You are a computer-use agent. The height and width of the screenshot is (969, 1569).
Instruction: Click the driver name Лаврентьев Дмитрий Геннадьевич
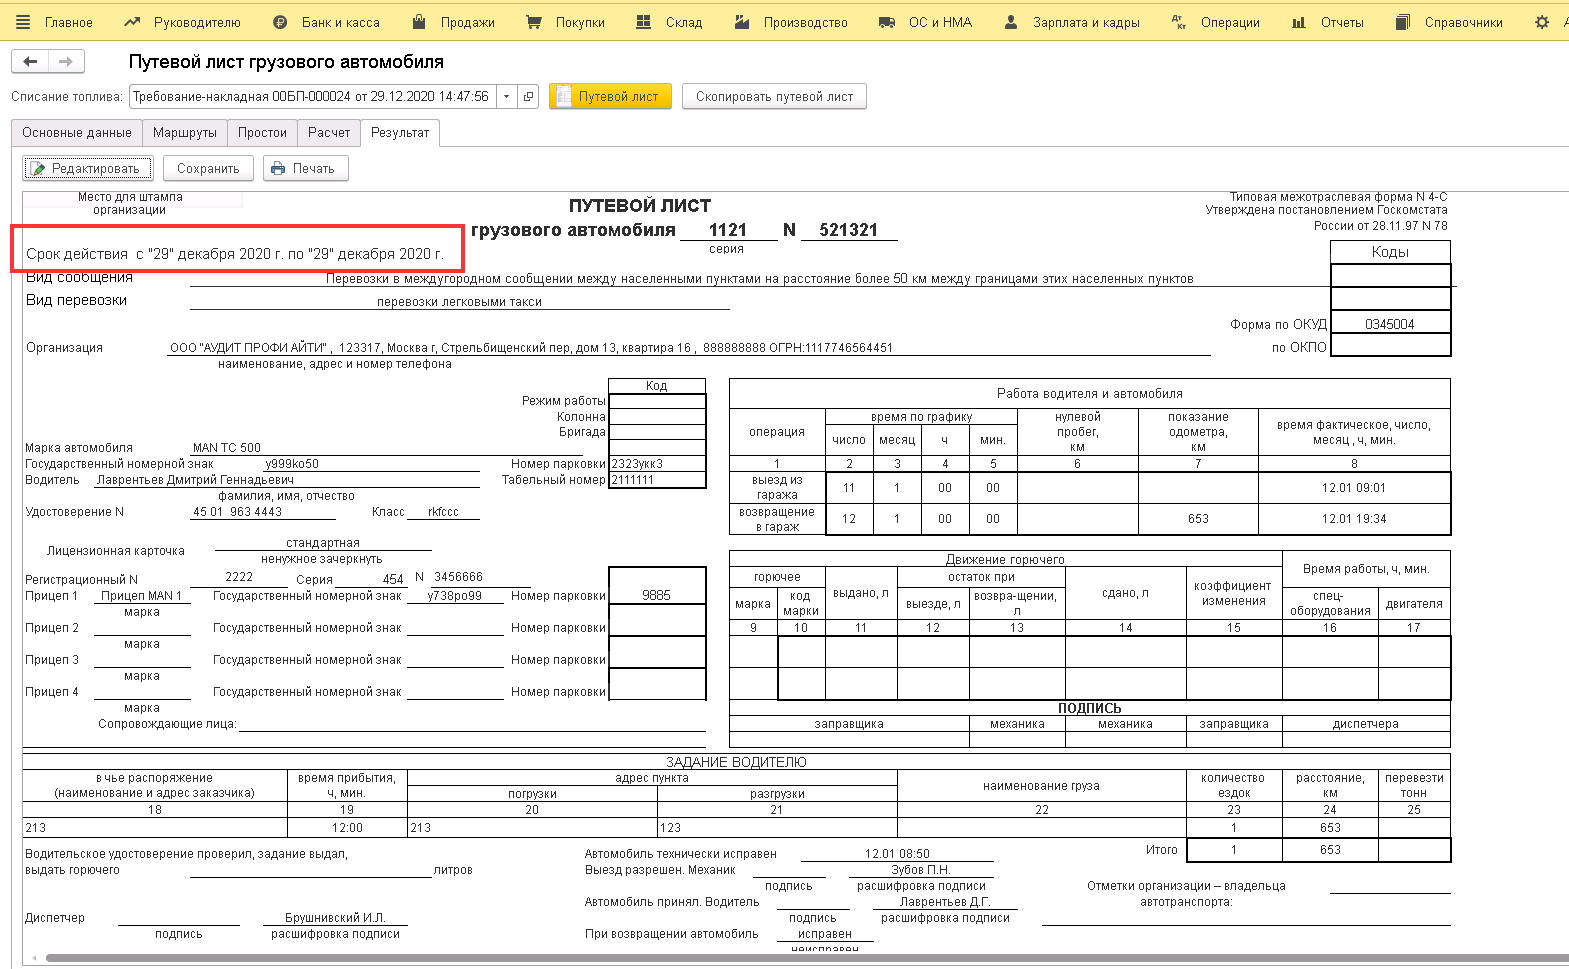click(x=195, y=480)
